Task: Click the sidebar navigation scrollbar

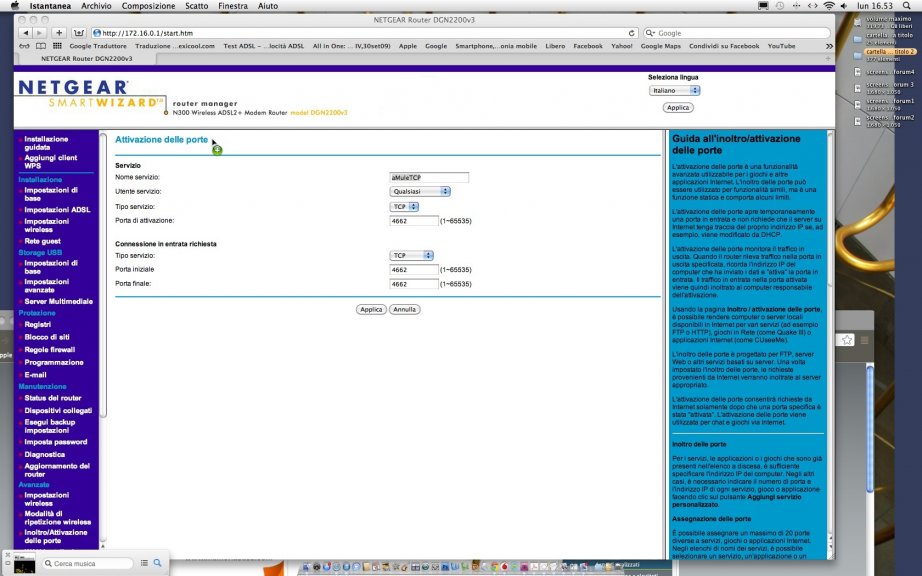Action: [x=103, y=276]
